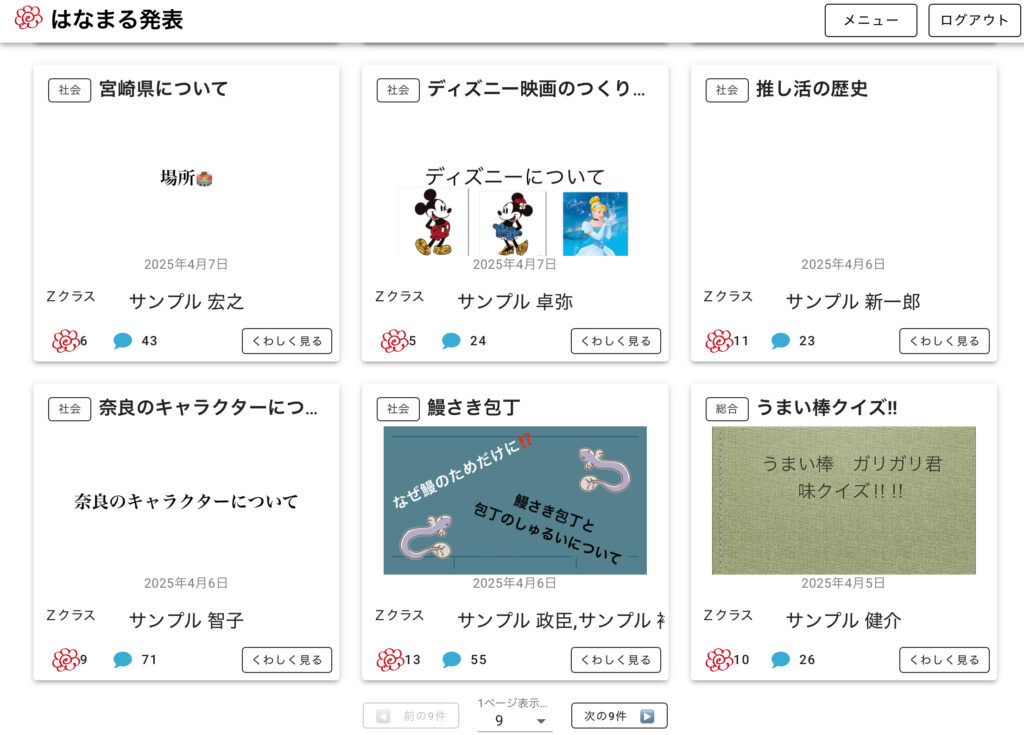Click hanamaru flower icon on 推し活の歴史 card
The image size is (1024, 735).
click(718, 340)
